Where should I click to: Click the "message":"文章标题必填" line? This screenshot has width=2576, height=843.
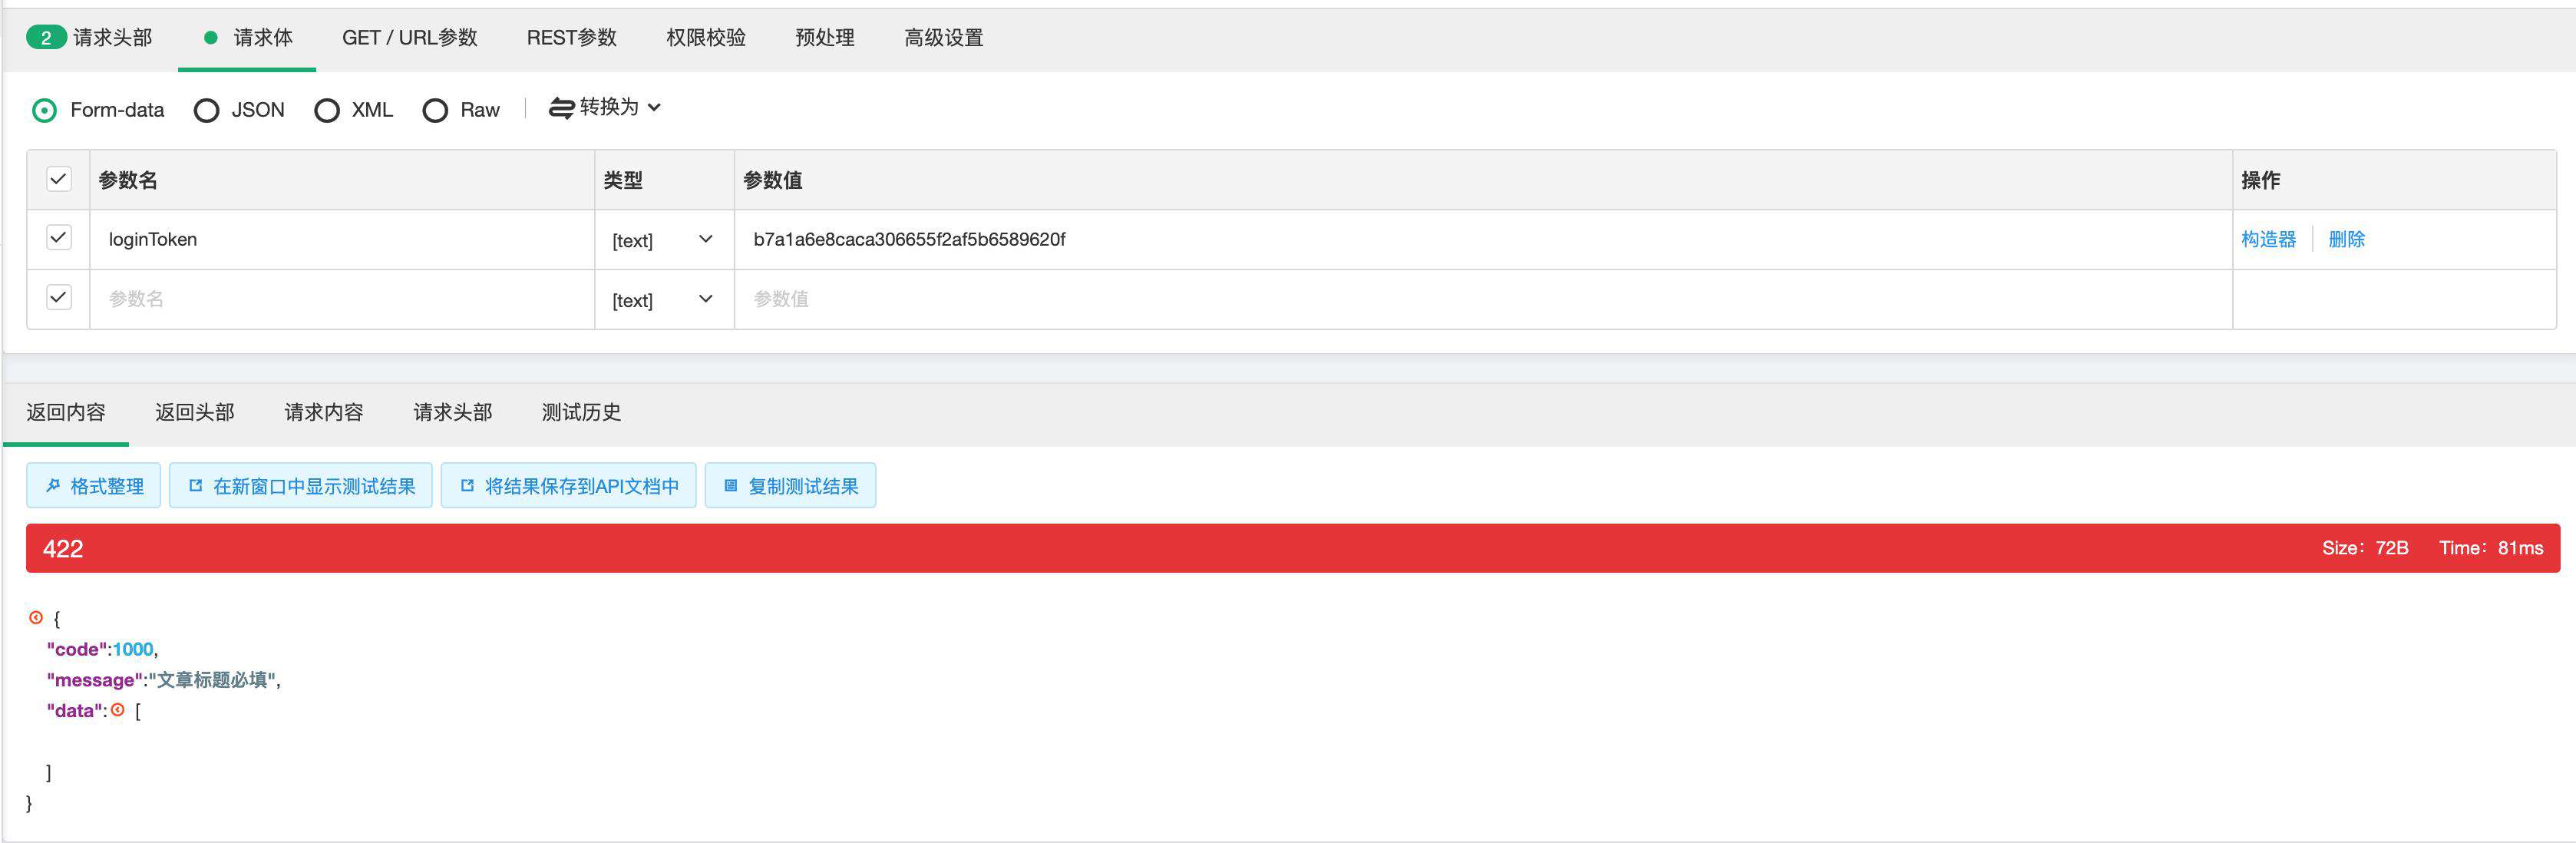pos(164,680)
